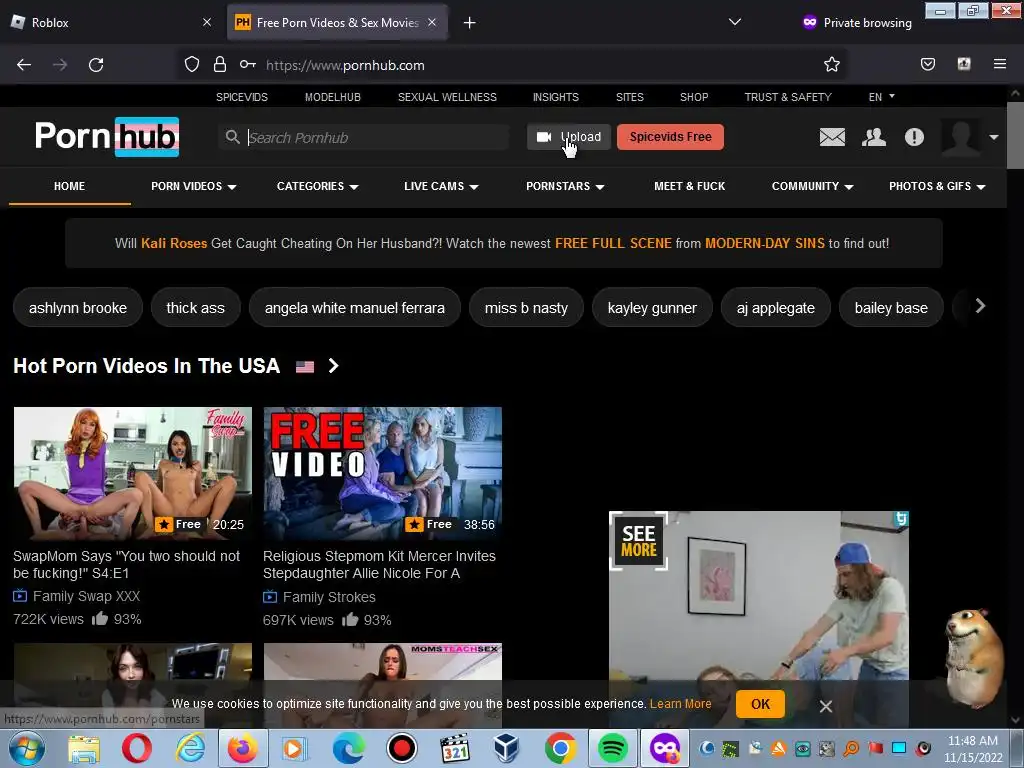1024x768 pixels.
Task: Dismiss the cookie banner with X
Action: pos(825,706)
